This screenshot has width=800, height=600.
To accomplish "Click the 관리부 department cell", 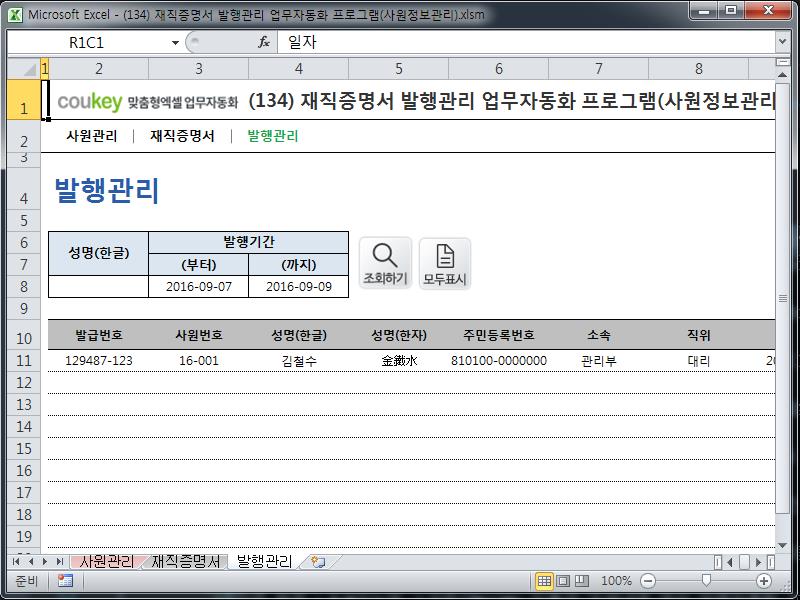I will pyautogui.click(x=598, y=361).
